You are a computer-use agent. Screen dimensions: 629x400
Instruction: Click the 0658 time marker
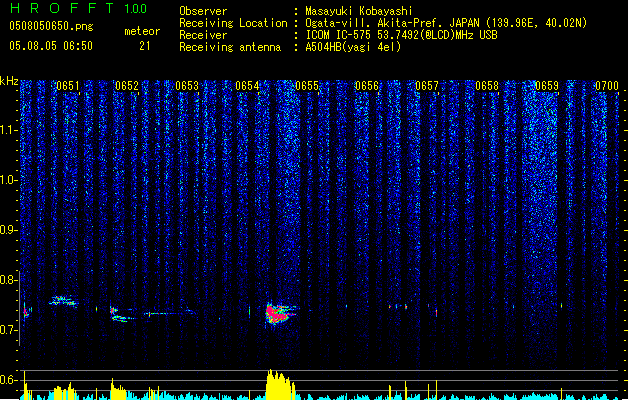(487, 86)
